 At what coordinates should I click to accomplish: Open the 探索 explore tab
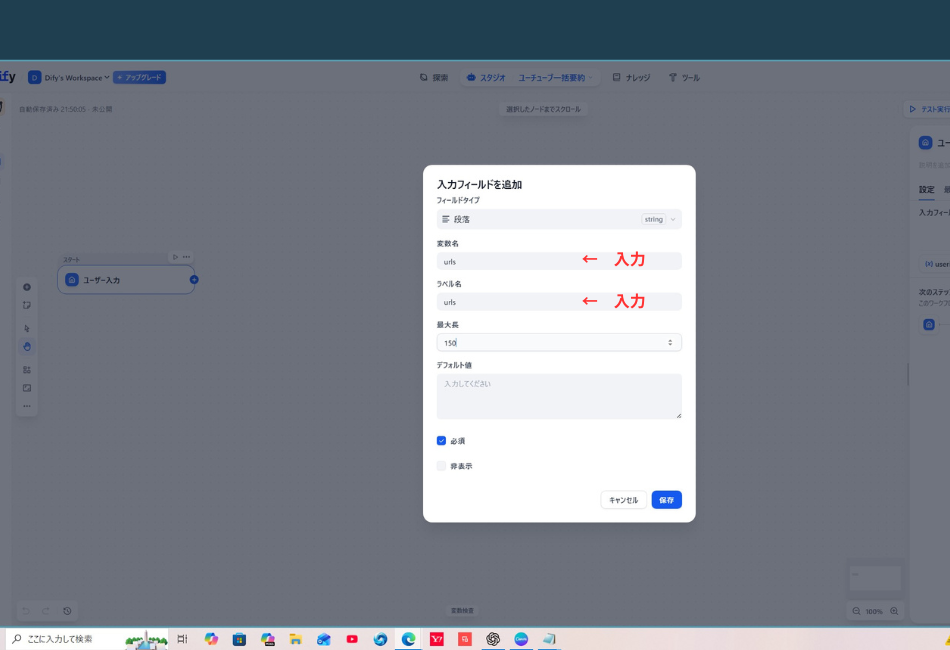[434, 78]
